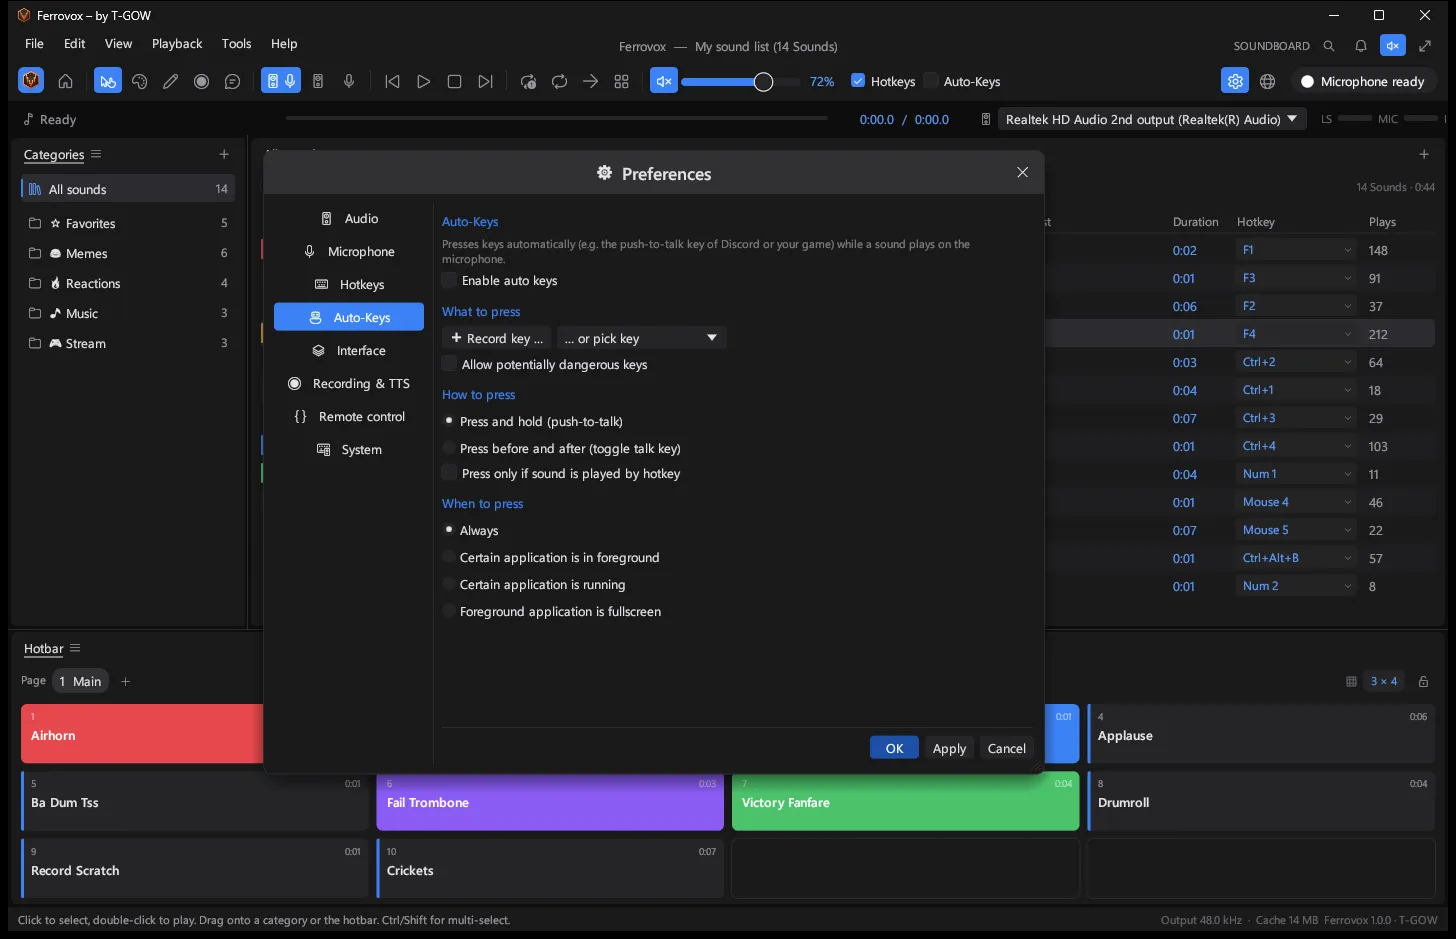This screenshot has height=939, width=1456.
Task: Enable auto keys checkbox
Action: 450,281
